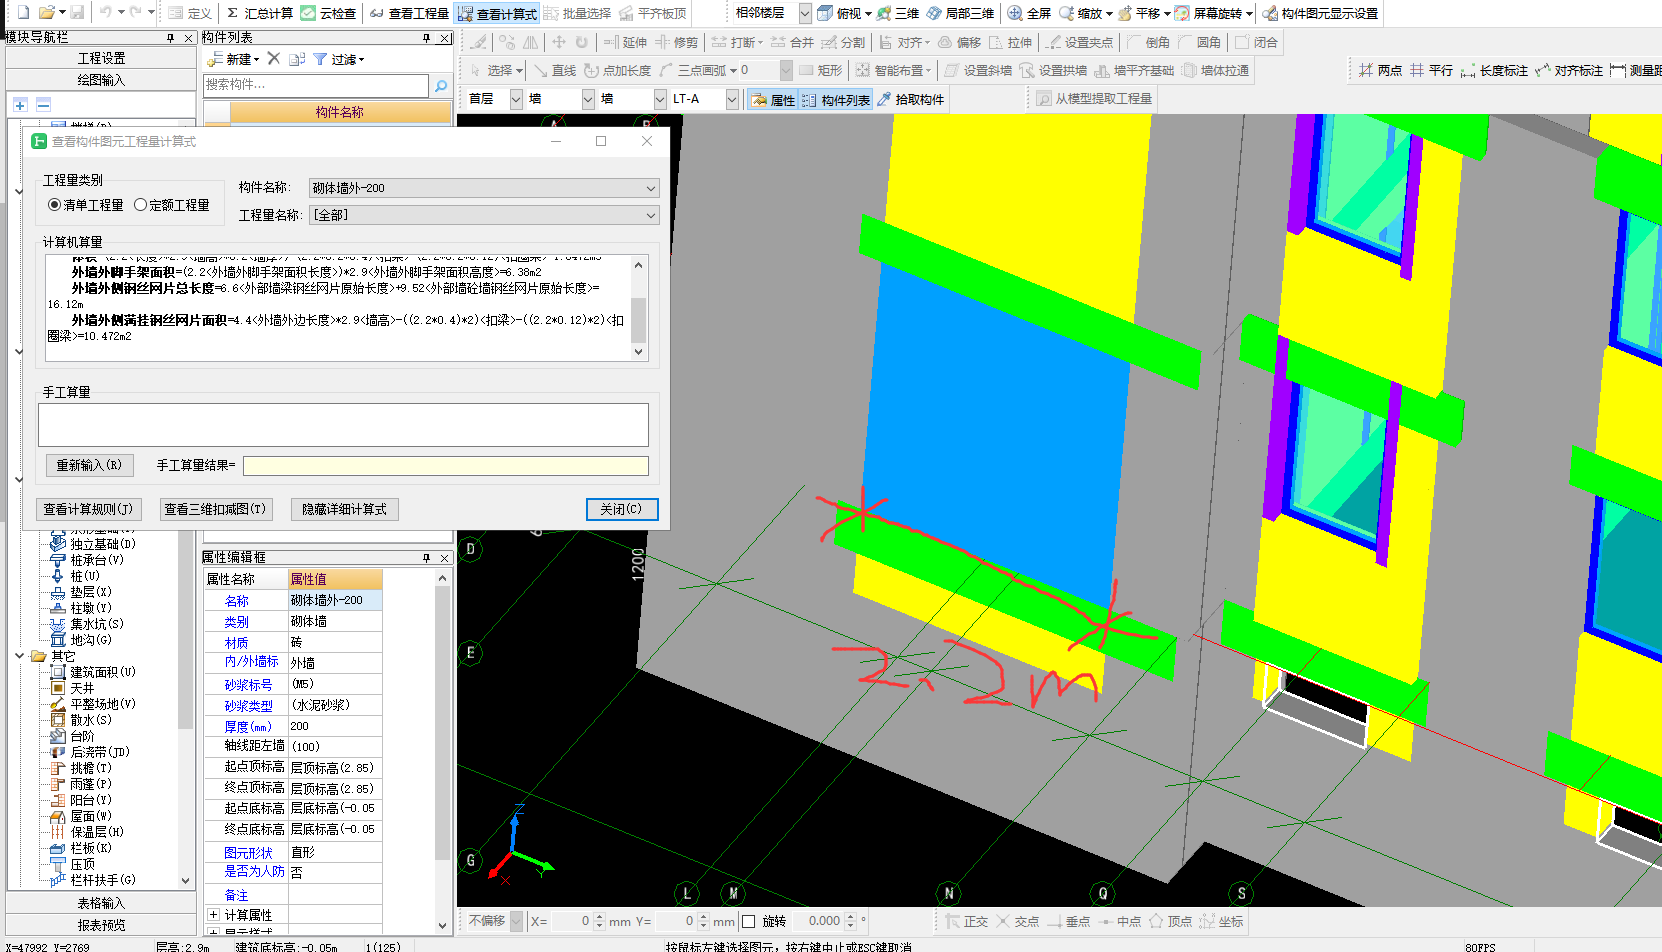
Task: Click the 厚度(mm) value 200 cell
Action: point(334,727)
